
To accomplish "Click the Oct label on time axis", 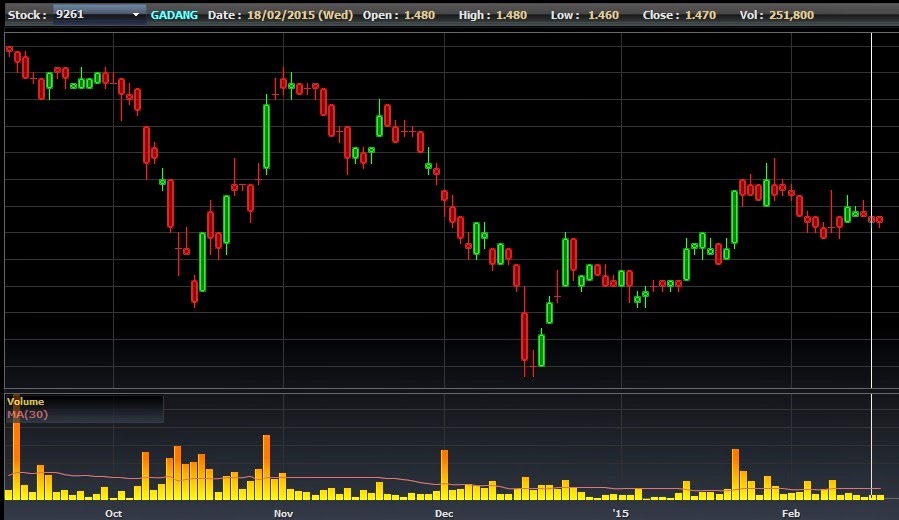I will 114,513.
